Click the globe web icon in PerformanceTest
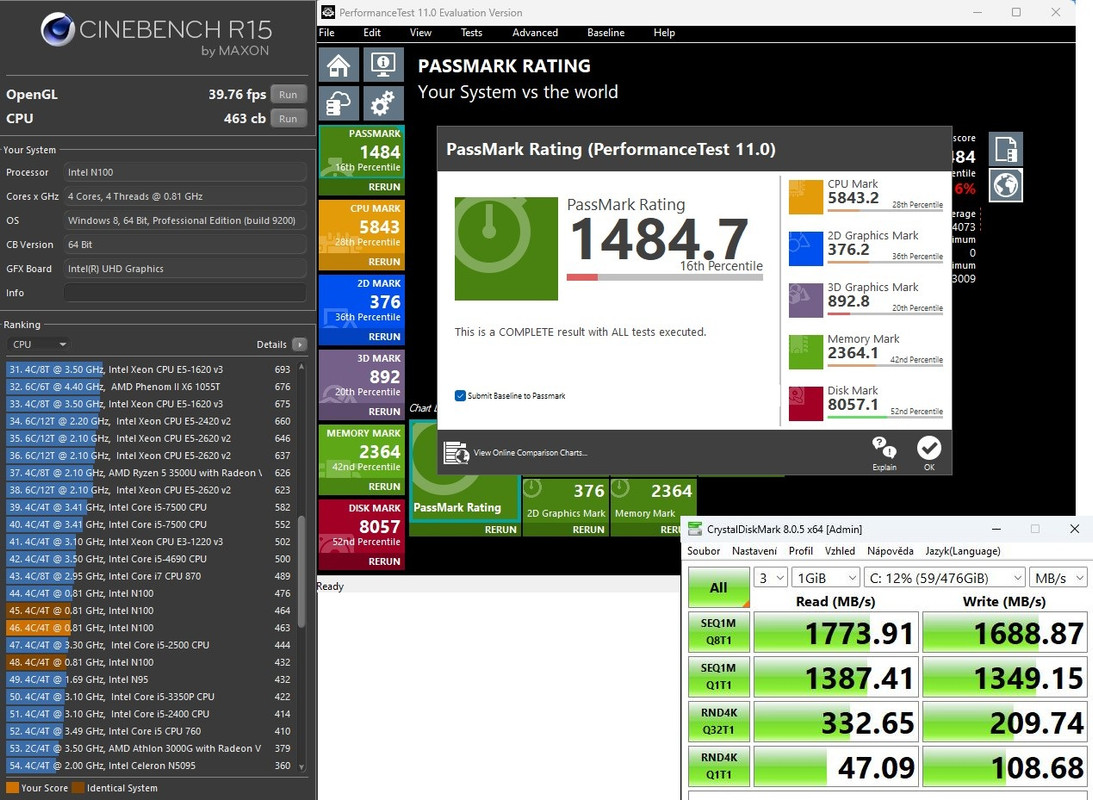 pos(1005,185)
